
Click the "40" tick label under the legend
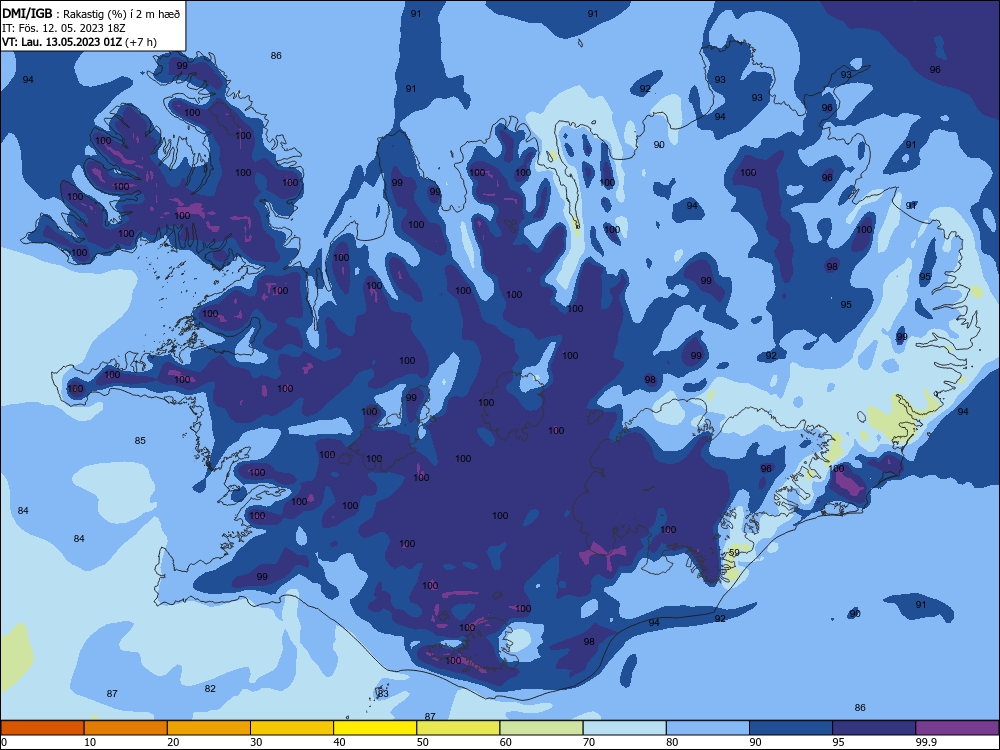tap(339, 742)
